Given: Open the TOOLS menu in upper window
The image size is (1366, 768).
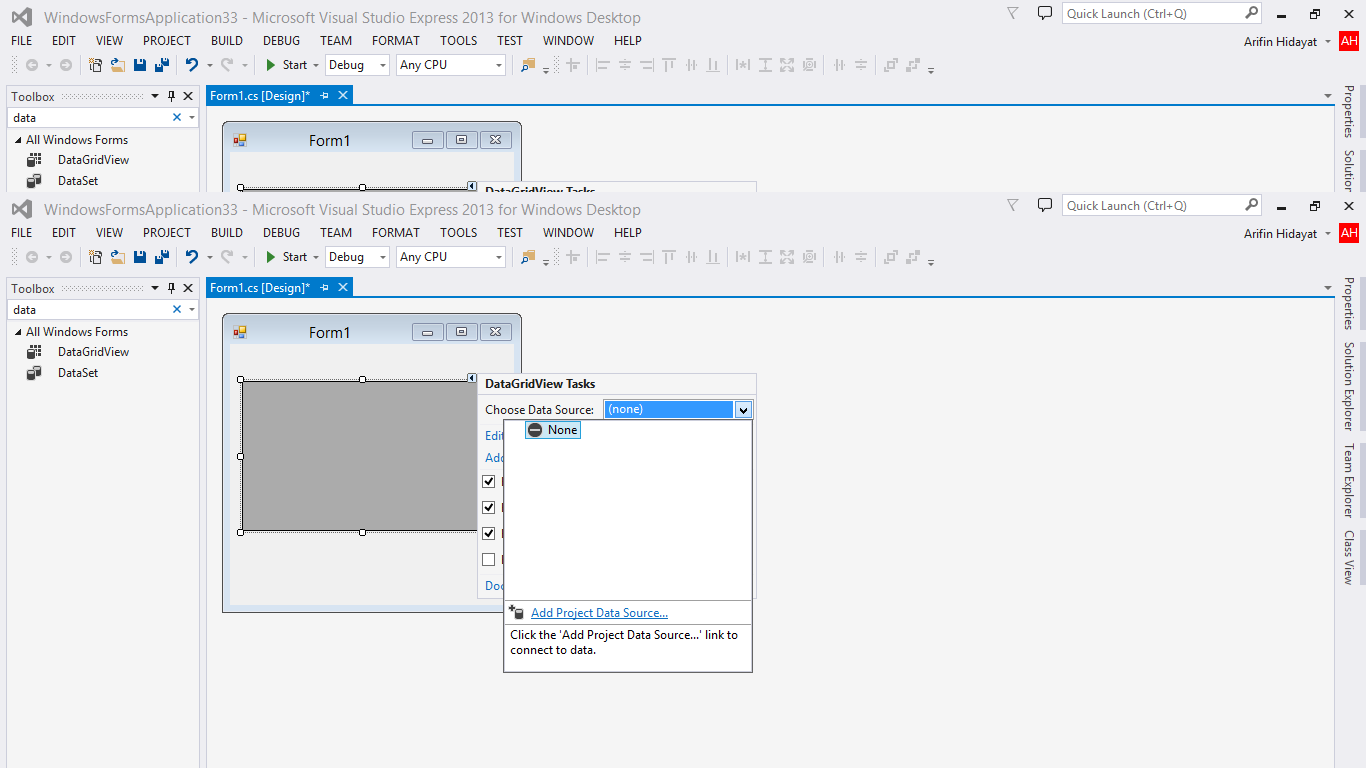Looking at the screenshot, I should [x=459, y=41].
